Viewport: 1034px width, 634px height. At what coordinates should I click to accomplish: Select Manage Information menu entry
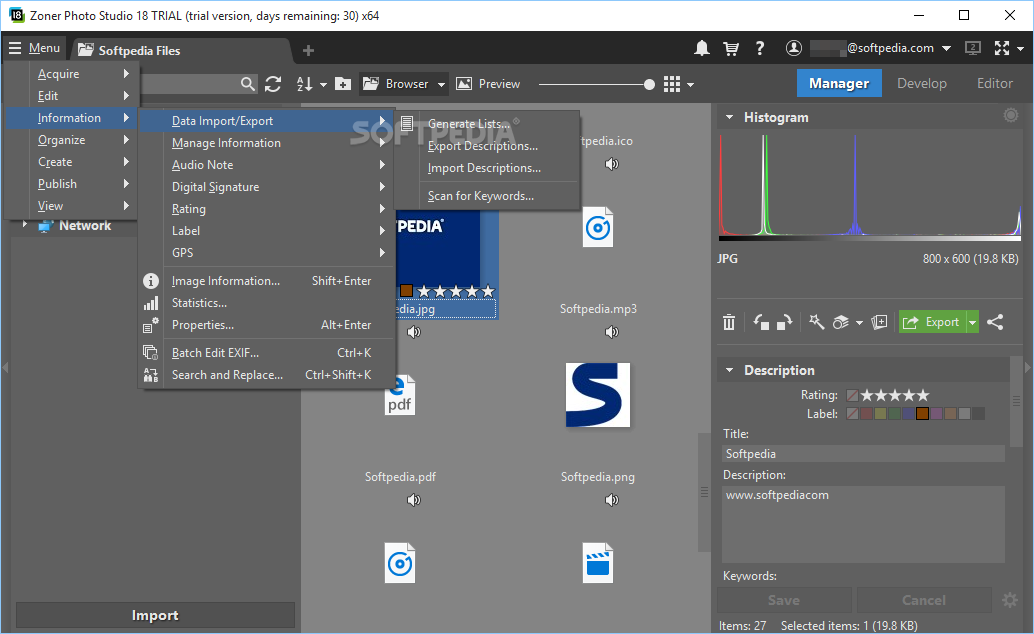[266, 143]
